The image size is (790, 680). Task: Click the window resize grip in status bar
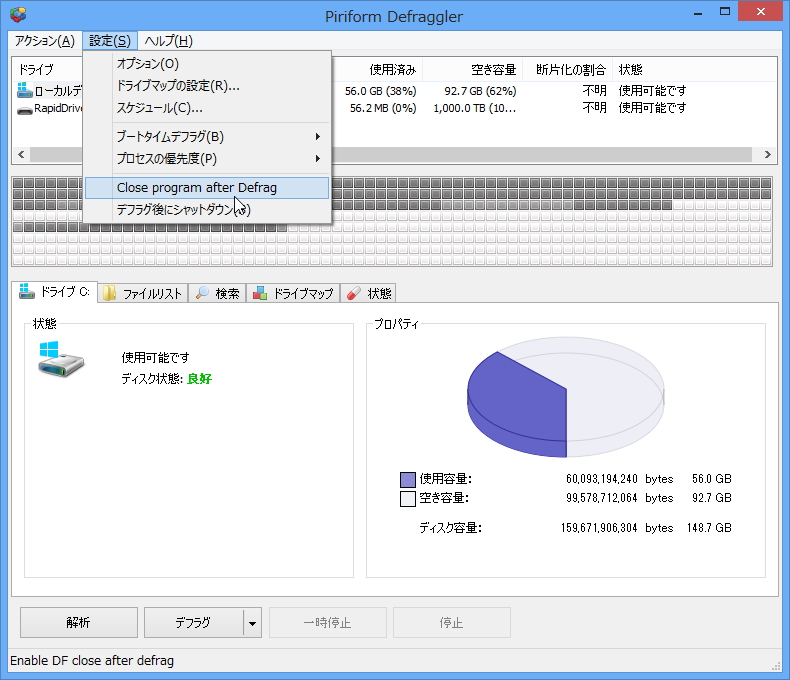pyautogui.click(x=776, y=666)
